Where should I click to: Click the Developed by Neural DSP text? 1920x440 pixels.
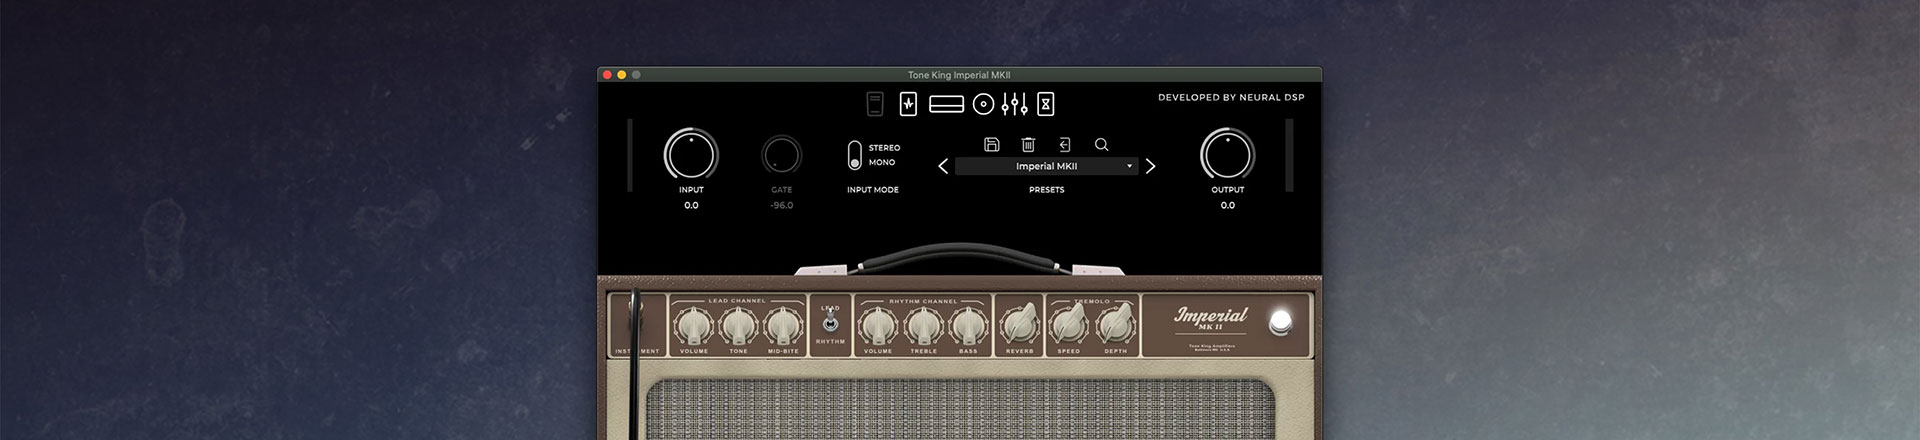tap(1231, 98)
